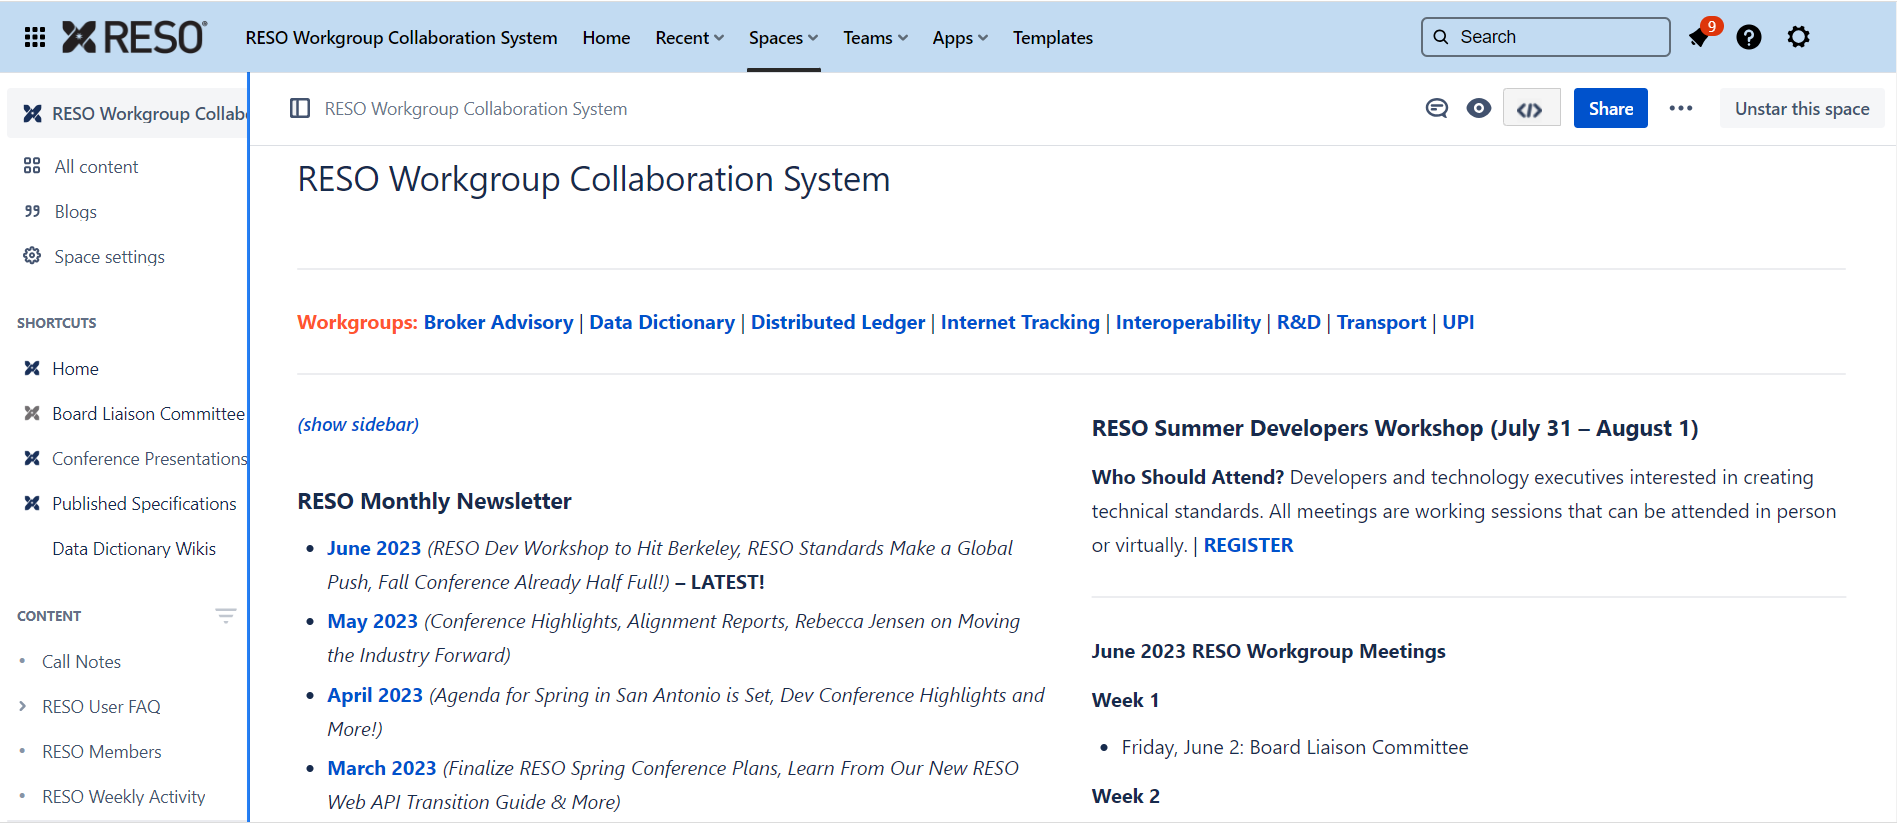Expand the Teams dropdown
The width and height of the screenshot is (1897, 823).
pos(875,37)
